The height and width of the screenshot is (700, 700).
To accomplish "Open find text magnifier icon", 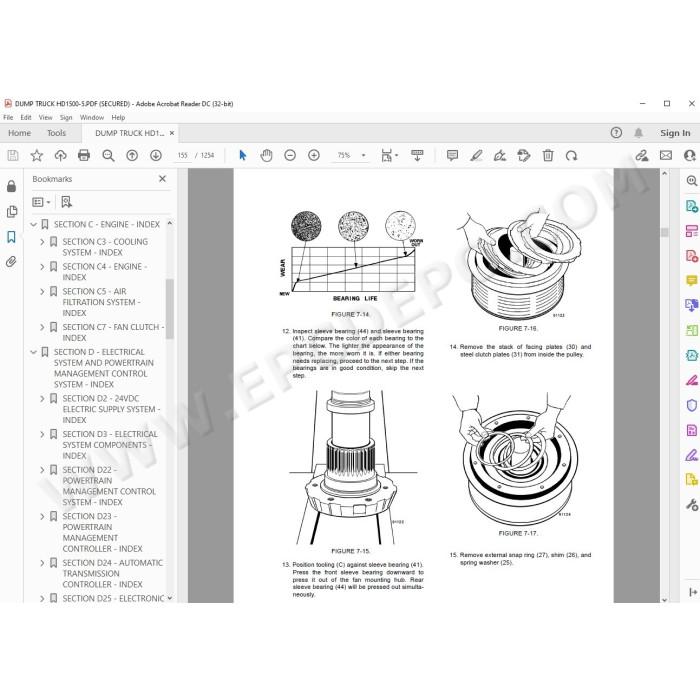I will (108, 155).
